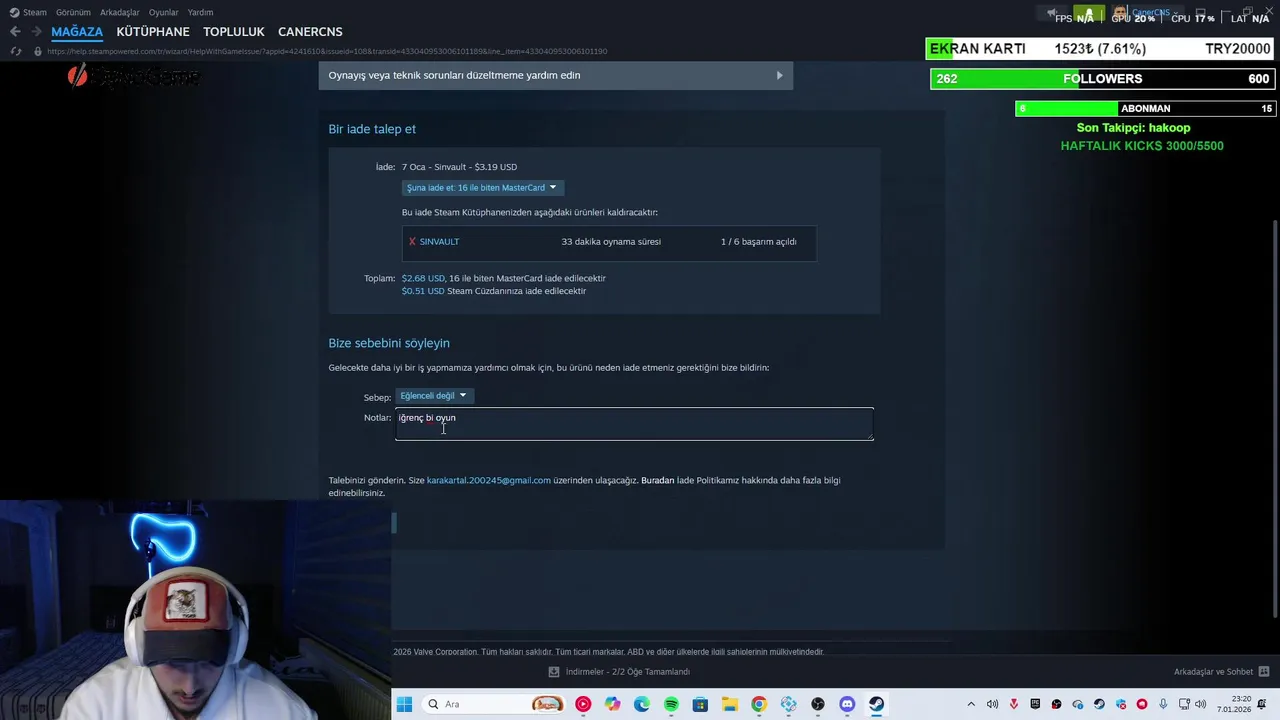Open File Explorer from the taskbar
1280x720 pixels.
click(729, 704)
